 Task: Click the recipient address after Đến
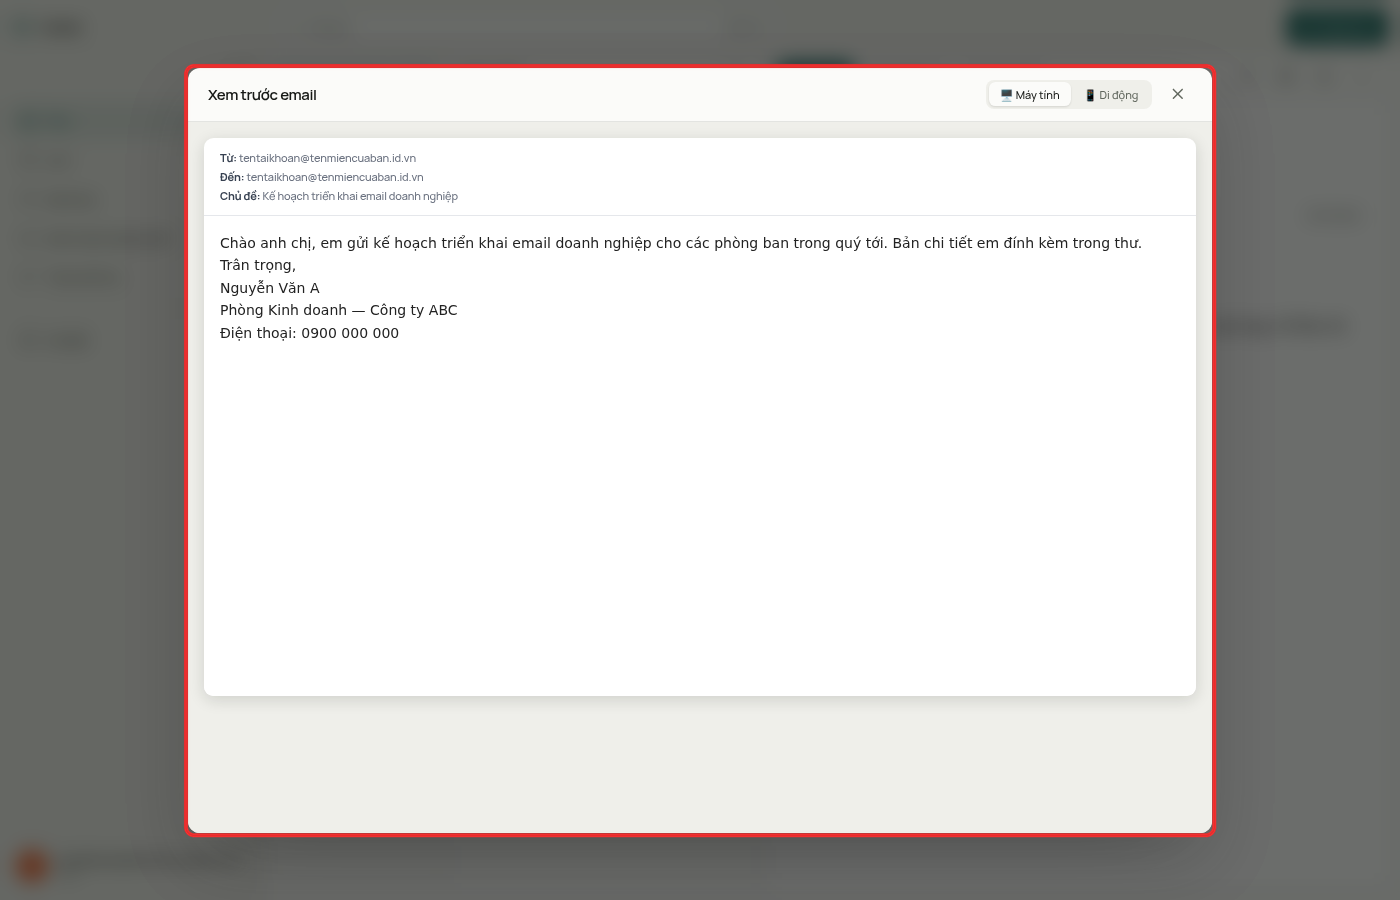click(x=335, y=177)
